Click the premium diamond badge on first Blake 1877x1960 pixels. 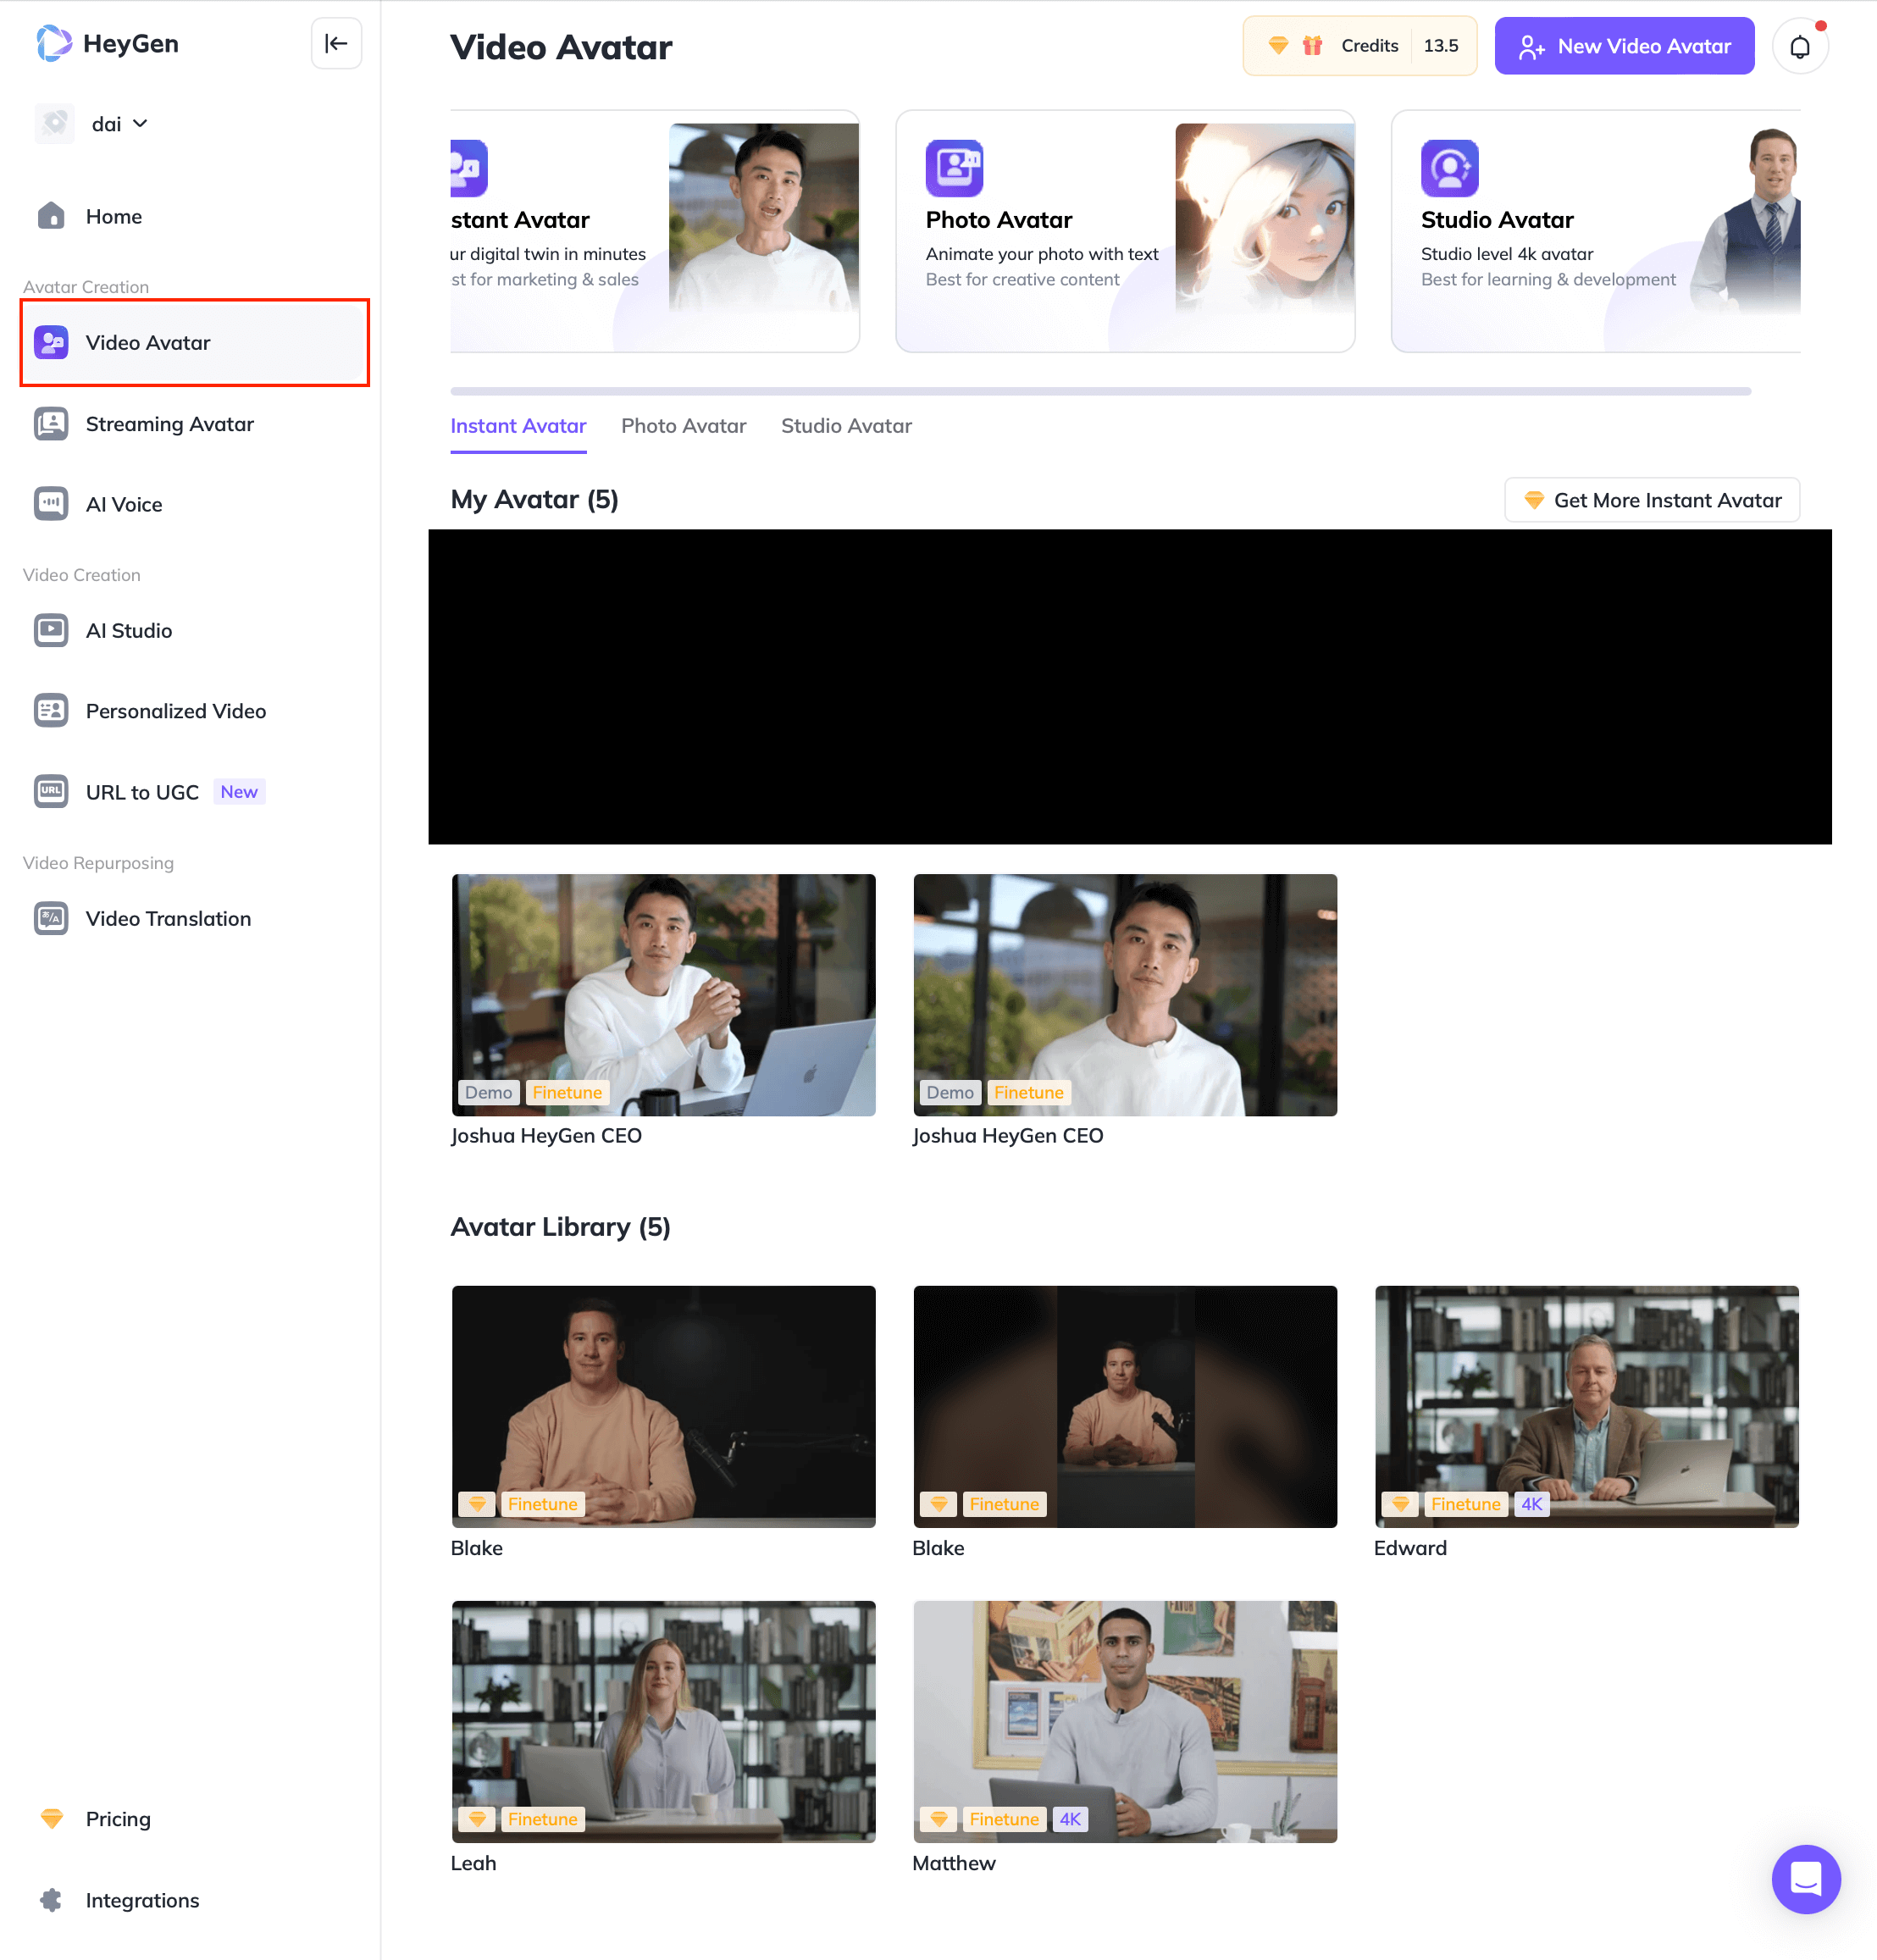click(477, 1504)
